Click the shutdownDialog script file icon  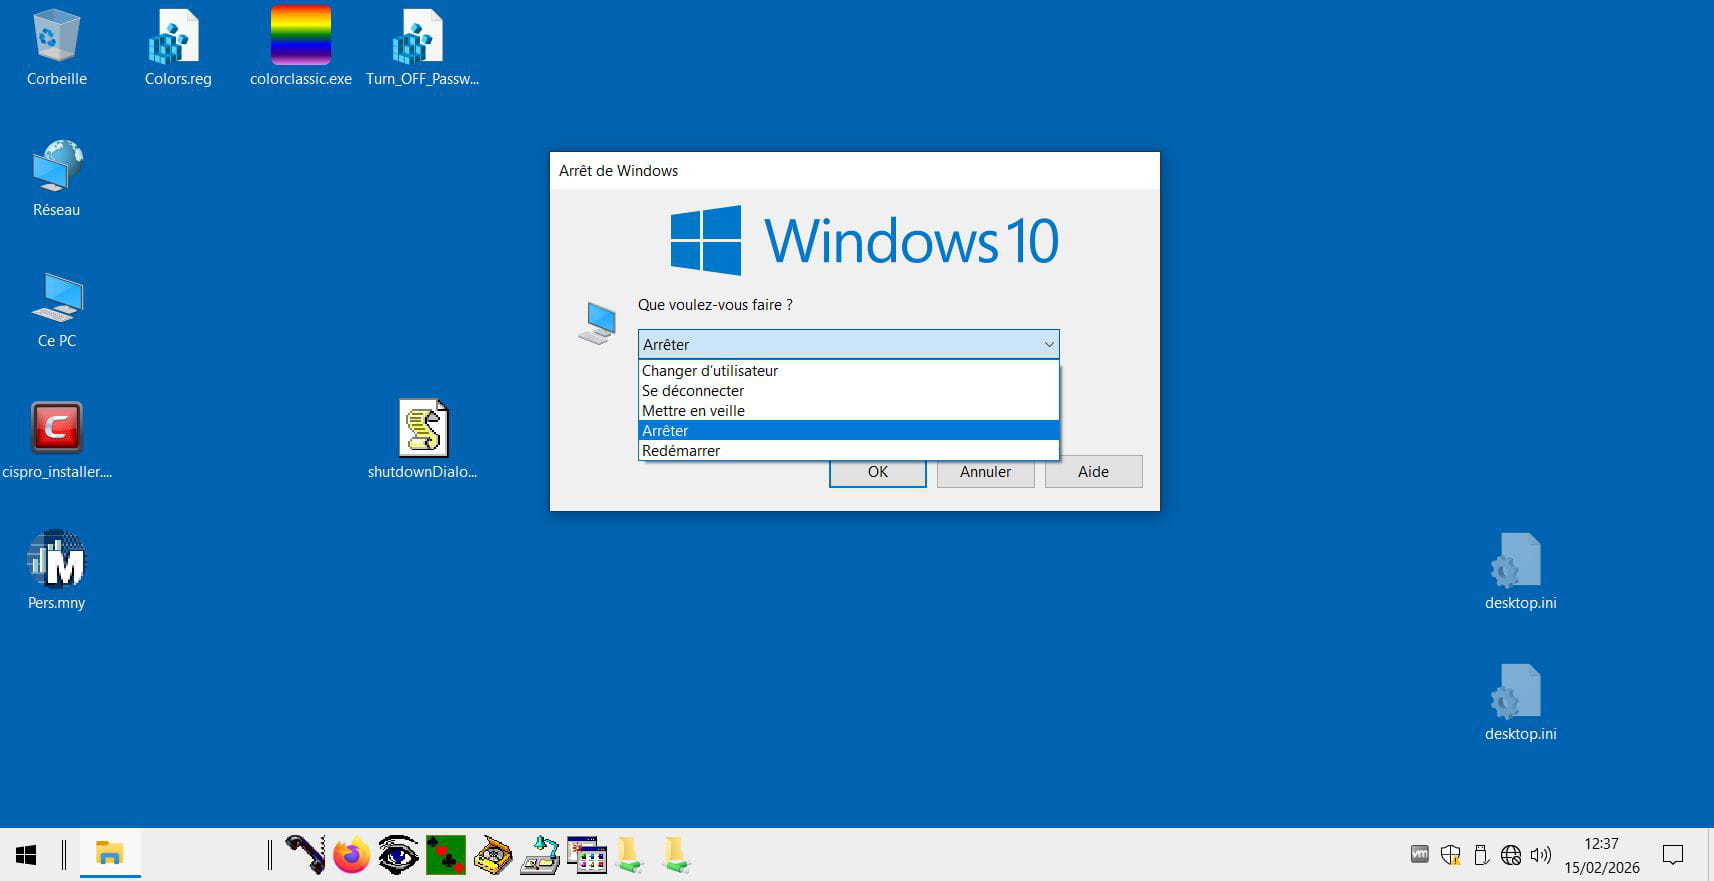coord(423,429)
